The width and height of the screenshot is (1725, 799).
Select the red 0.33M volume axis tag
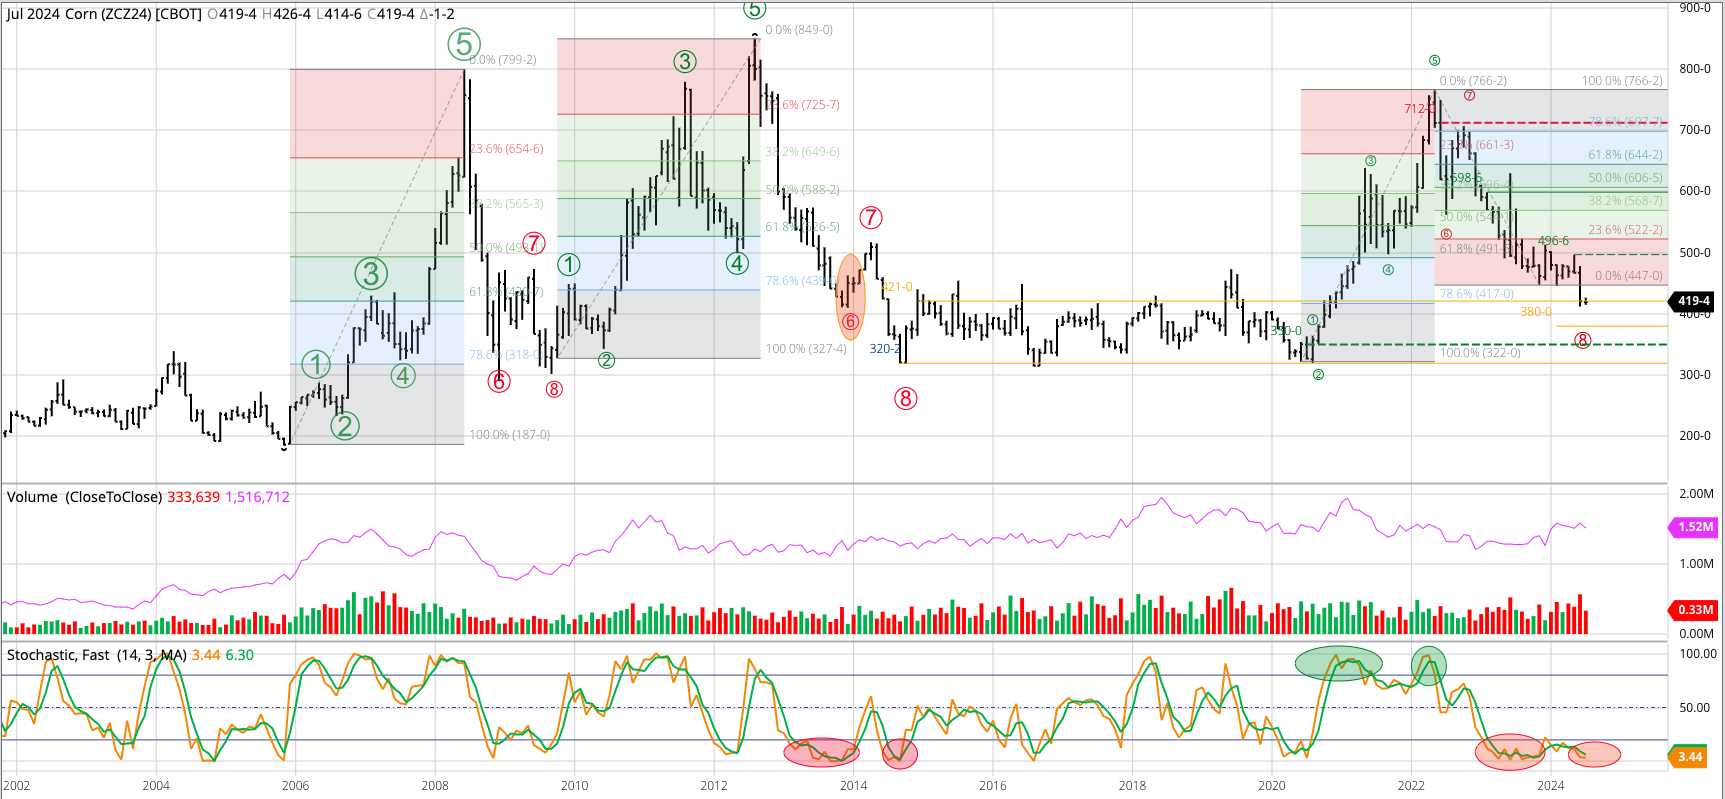1695,610
